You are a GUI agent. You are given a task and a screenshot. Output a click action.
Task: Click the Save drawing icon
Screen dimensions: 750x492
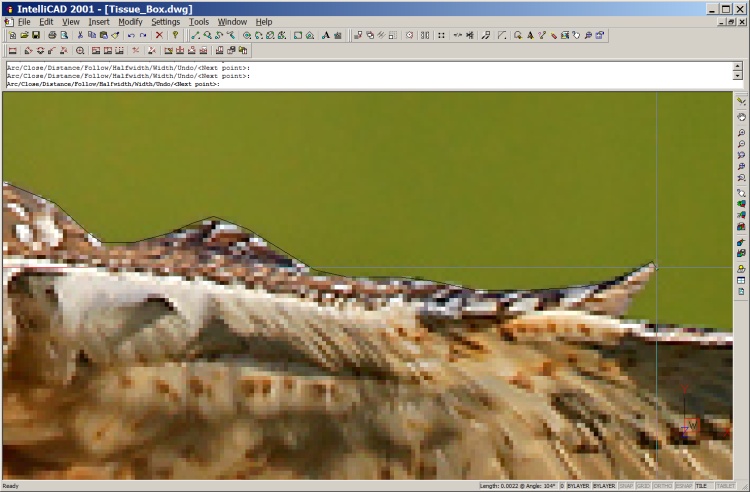pyautogui.click(x=34, y=35)
